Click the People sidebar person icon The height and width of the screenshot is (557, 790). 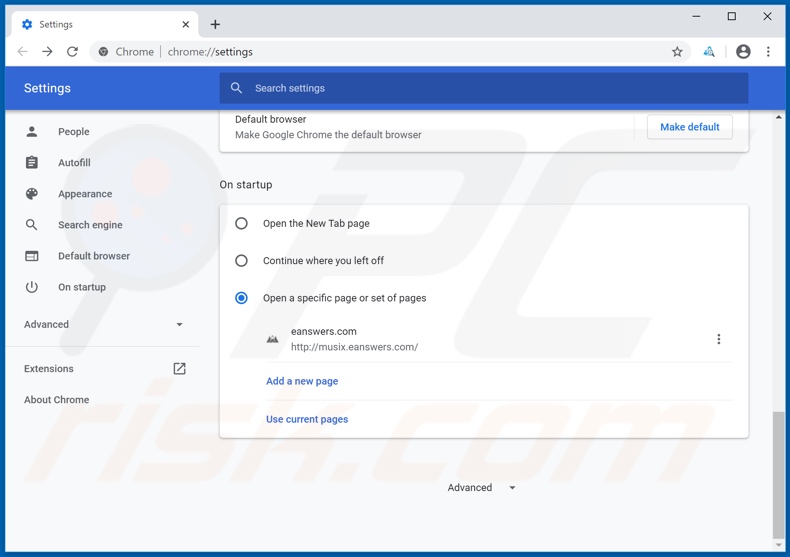[32, 131]
